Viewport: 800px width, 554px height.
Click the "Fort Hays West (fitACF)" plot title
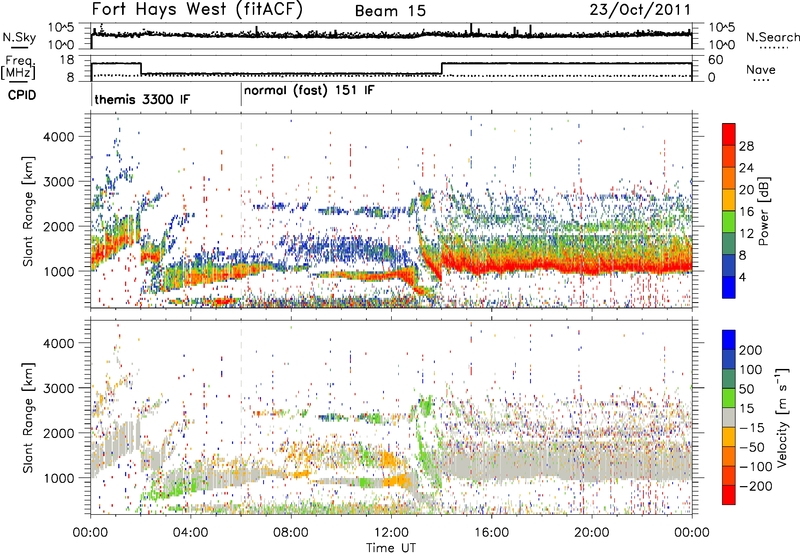click(x=197, y=10)
